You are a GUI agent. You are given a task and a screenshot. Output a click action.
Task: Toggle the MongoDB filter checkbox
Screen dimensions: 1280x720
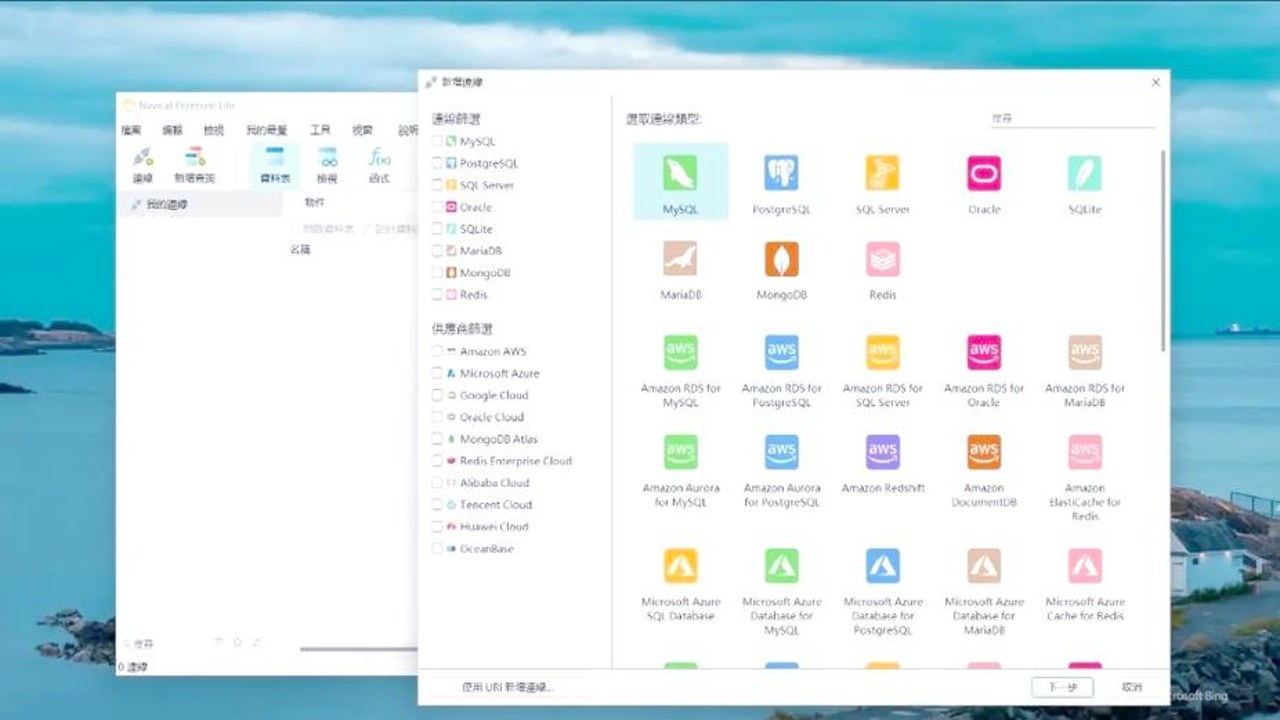point(437,273)
